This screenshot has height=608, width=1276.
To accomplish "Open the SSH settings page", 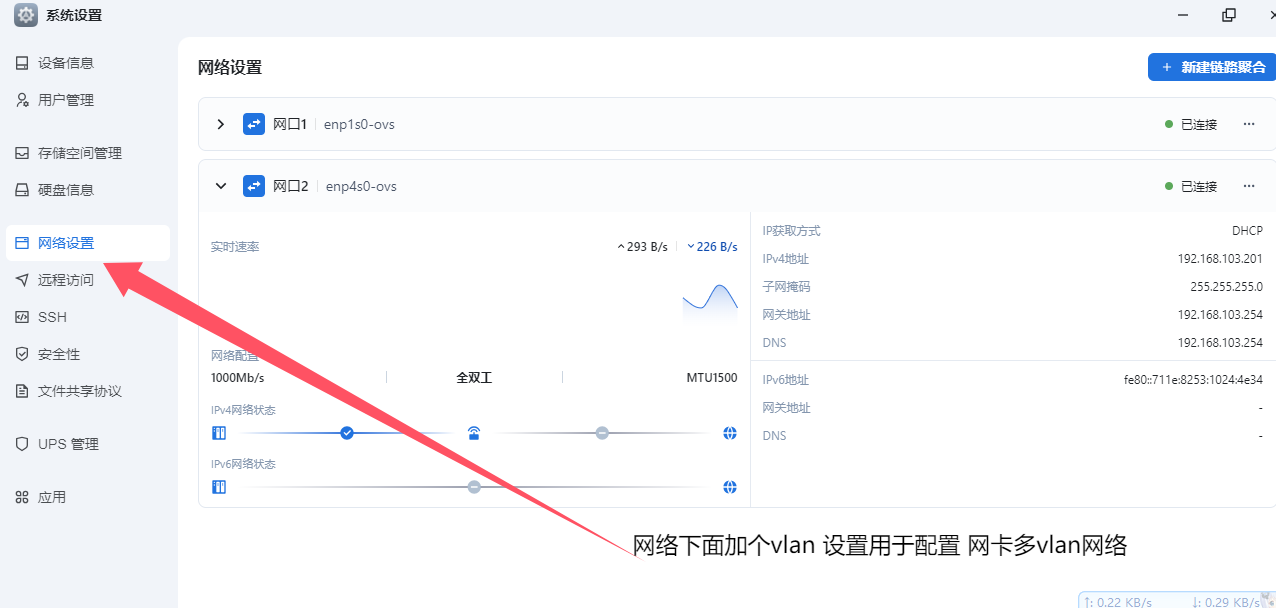I will (88, 317).
